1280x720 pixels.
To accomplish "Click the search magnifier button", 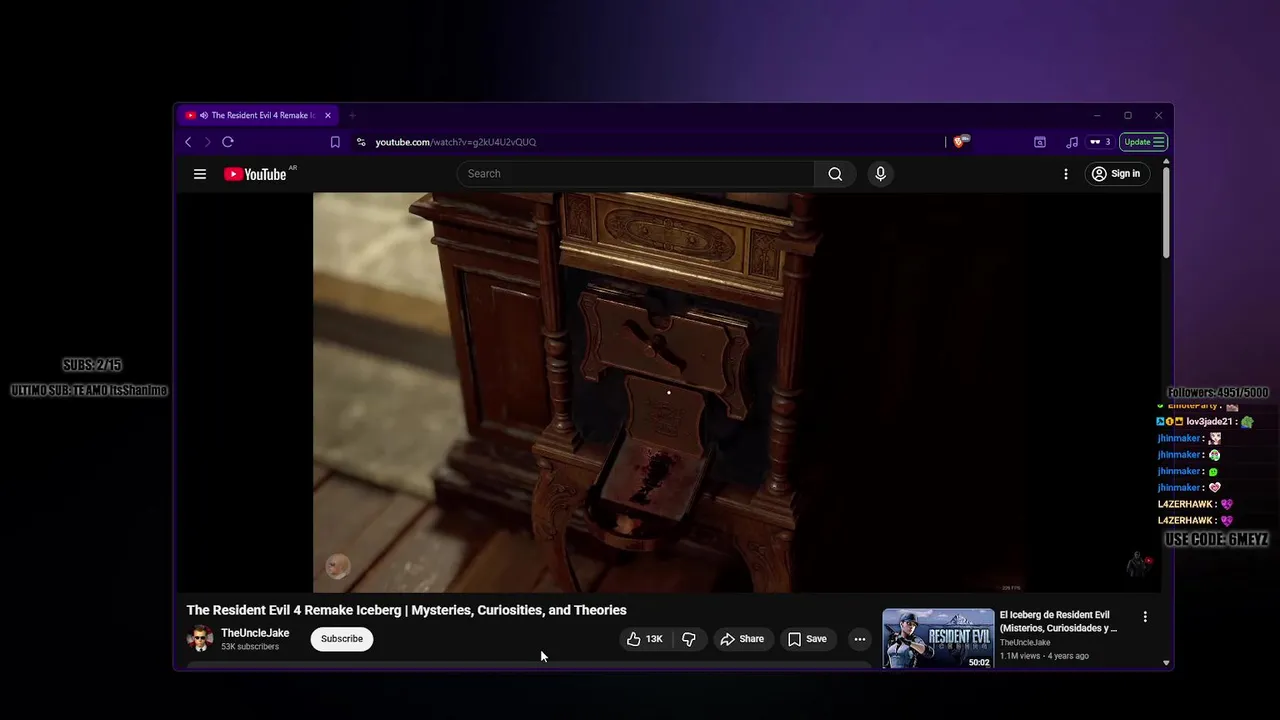I will click(x=835, y=174).
